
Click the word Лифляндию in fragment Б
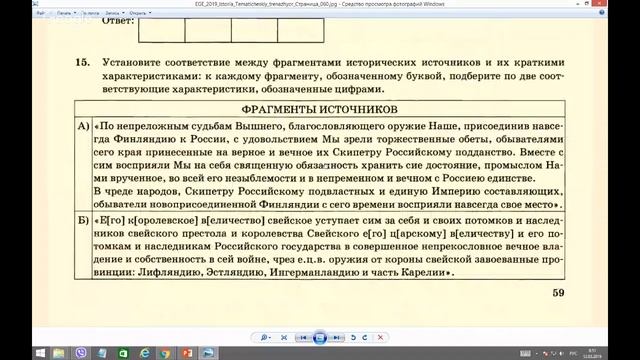170,272
